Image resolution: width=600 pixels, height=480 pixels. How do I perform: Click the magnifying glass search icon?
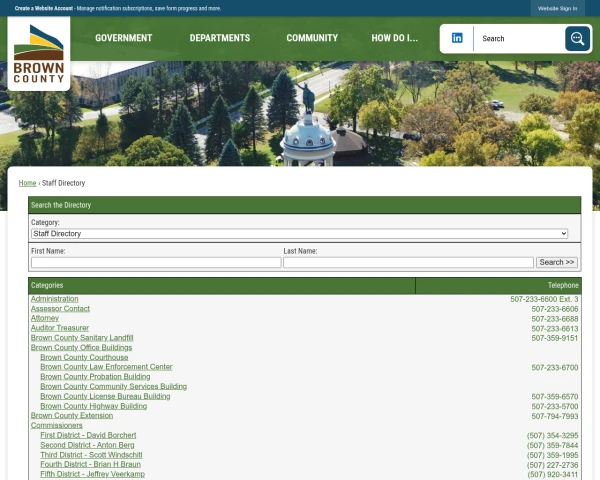coord(577,39)
